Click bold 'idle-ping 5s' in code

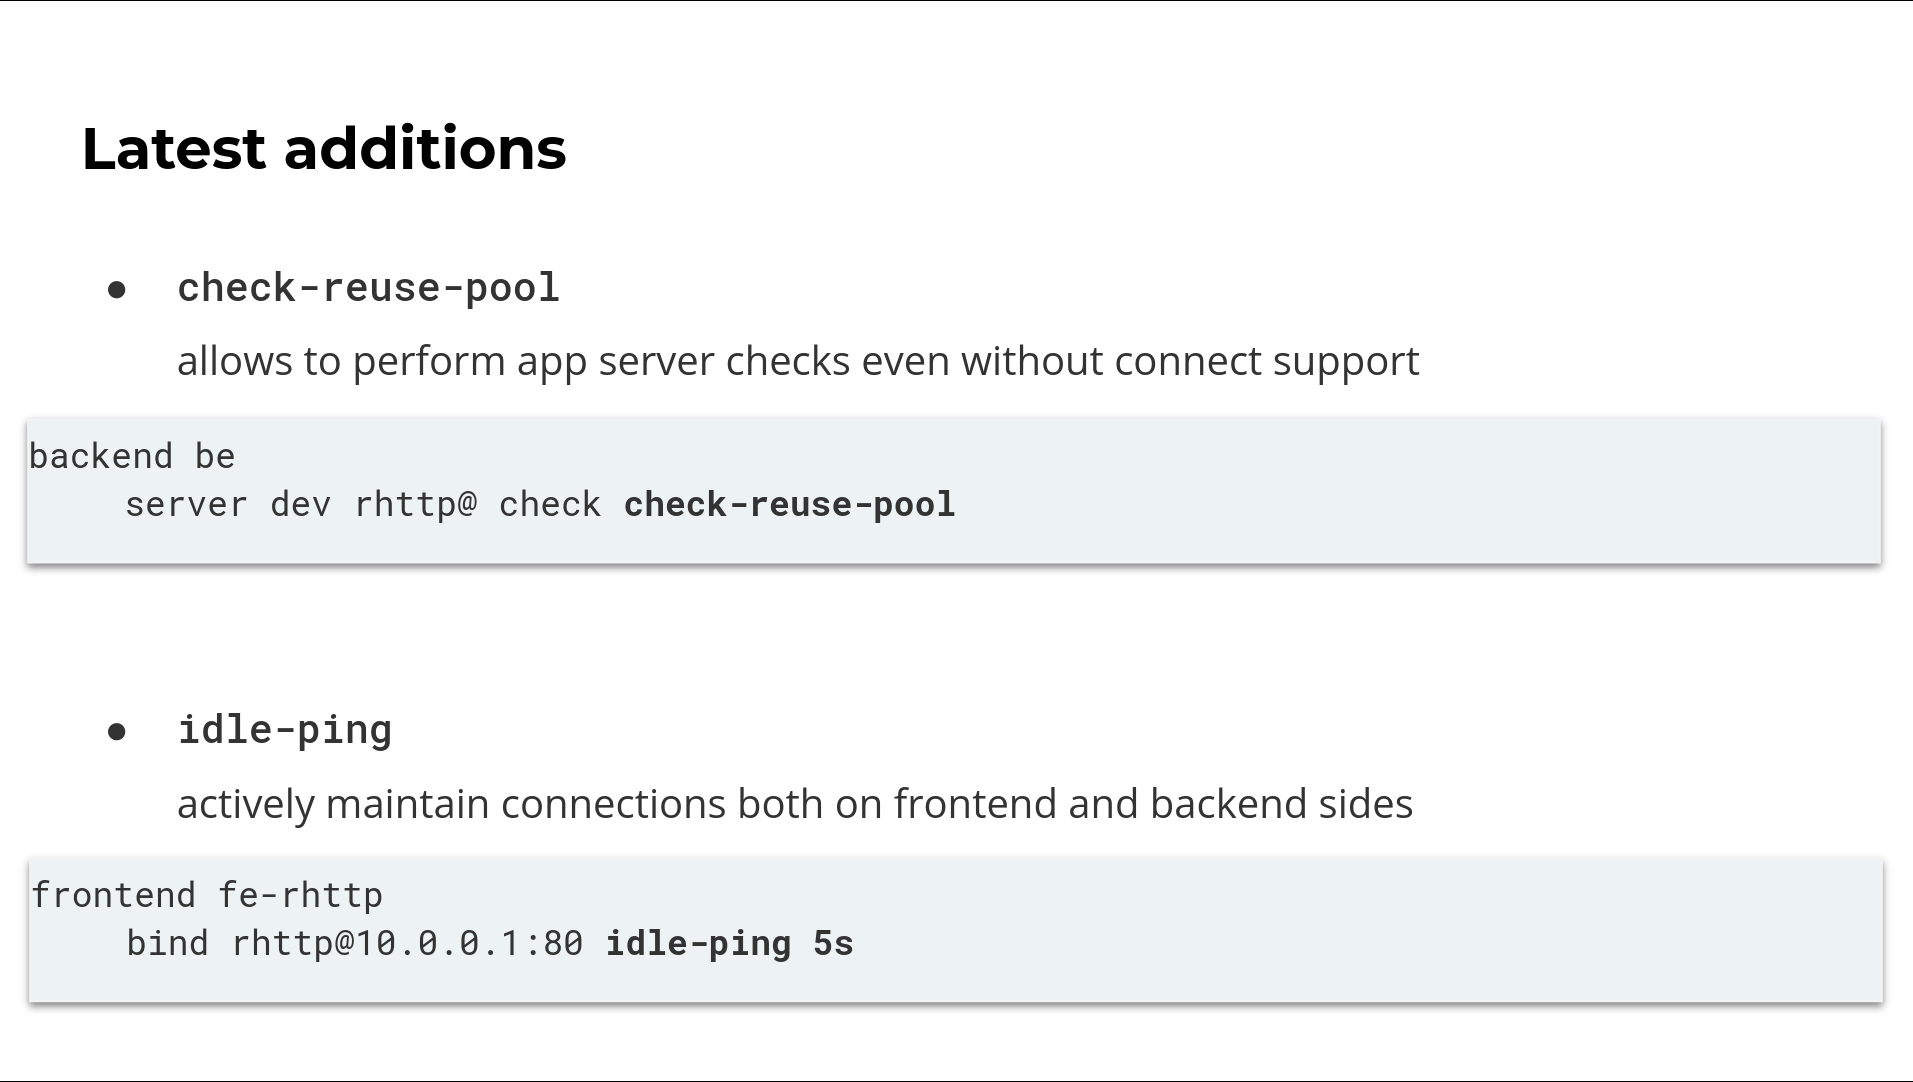point(730,943)
